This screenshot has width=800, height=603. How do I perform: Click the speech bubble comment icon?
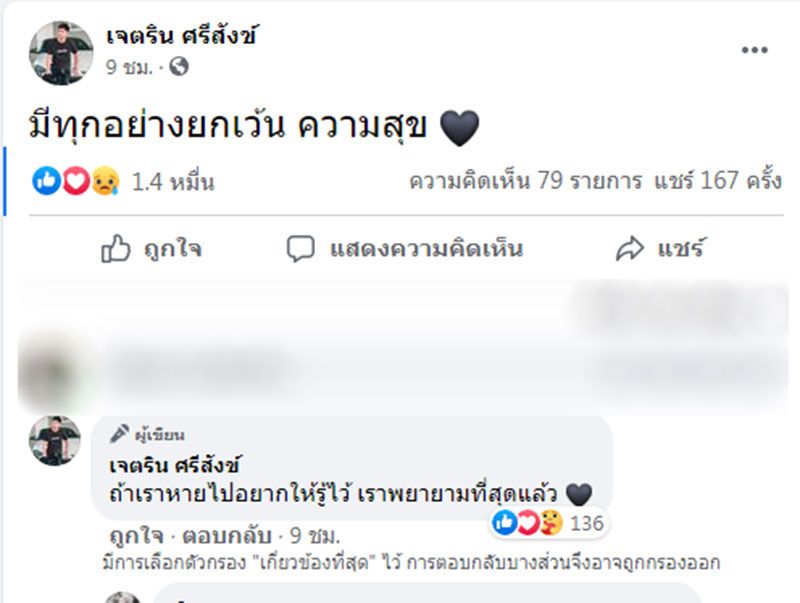(x=301, y=249)
